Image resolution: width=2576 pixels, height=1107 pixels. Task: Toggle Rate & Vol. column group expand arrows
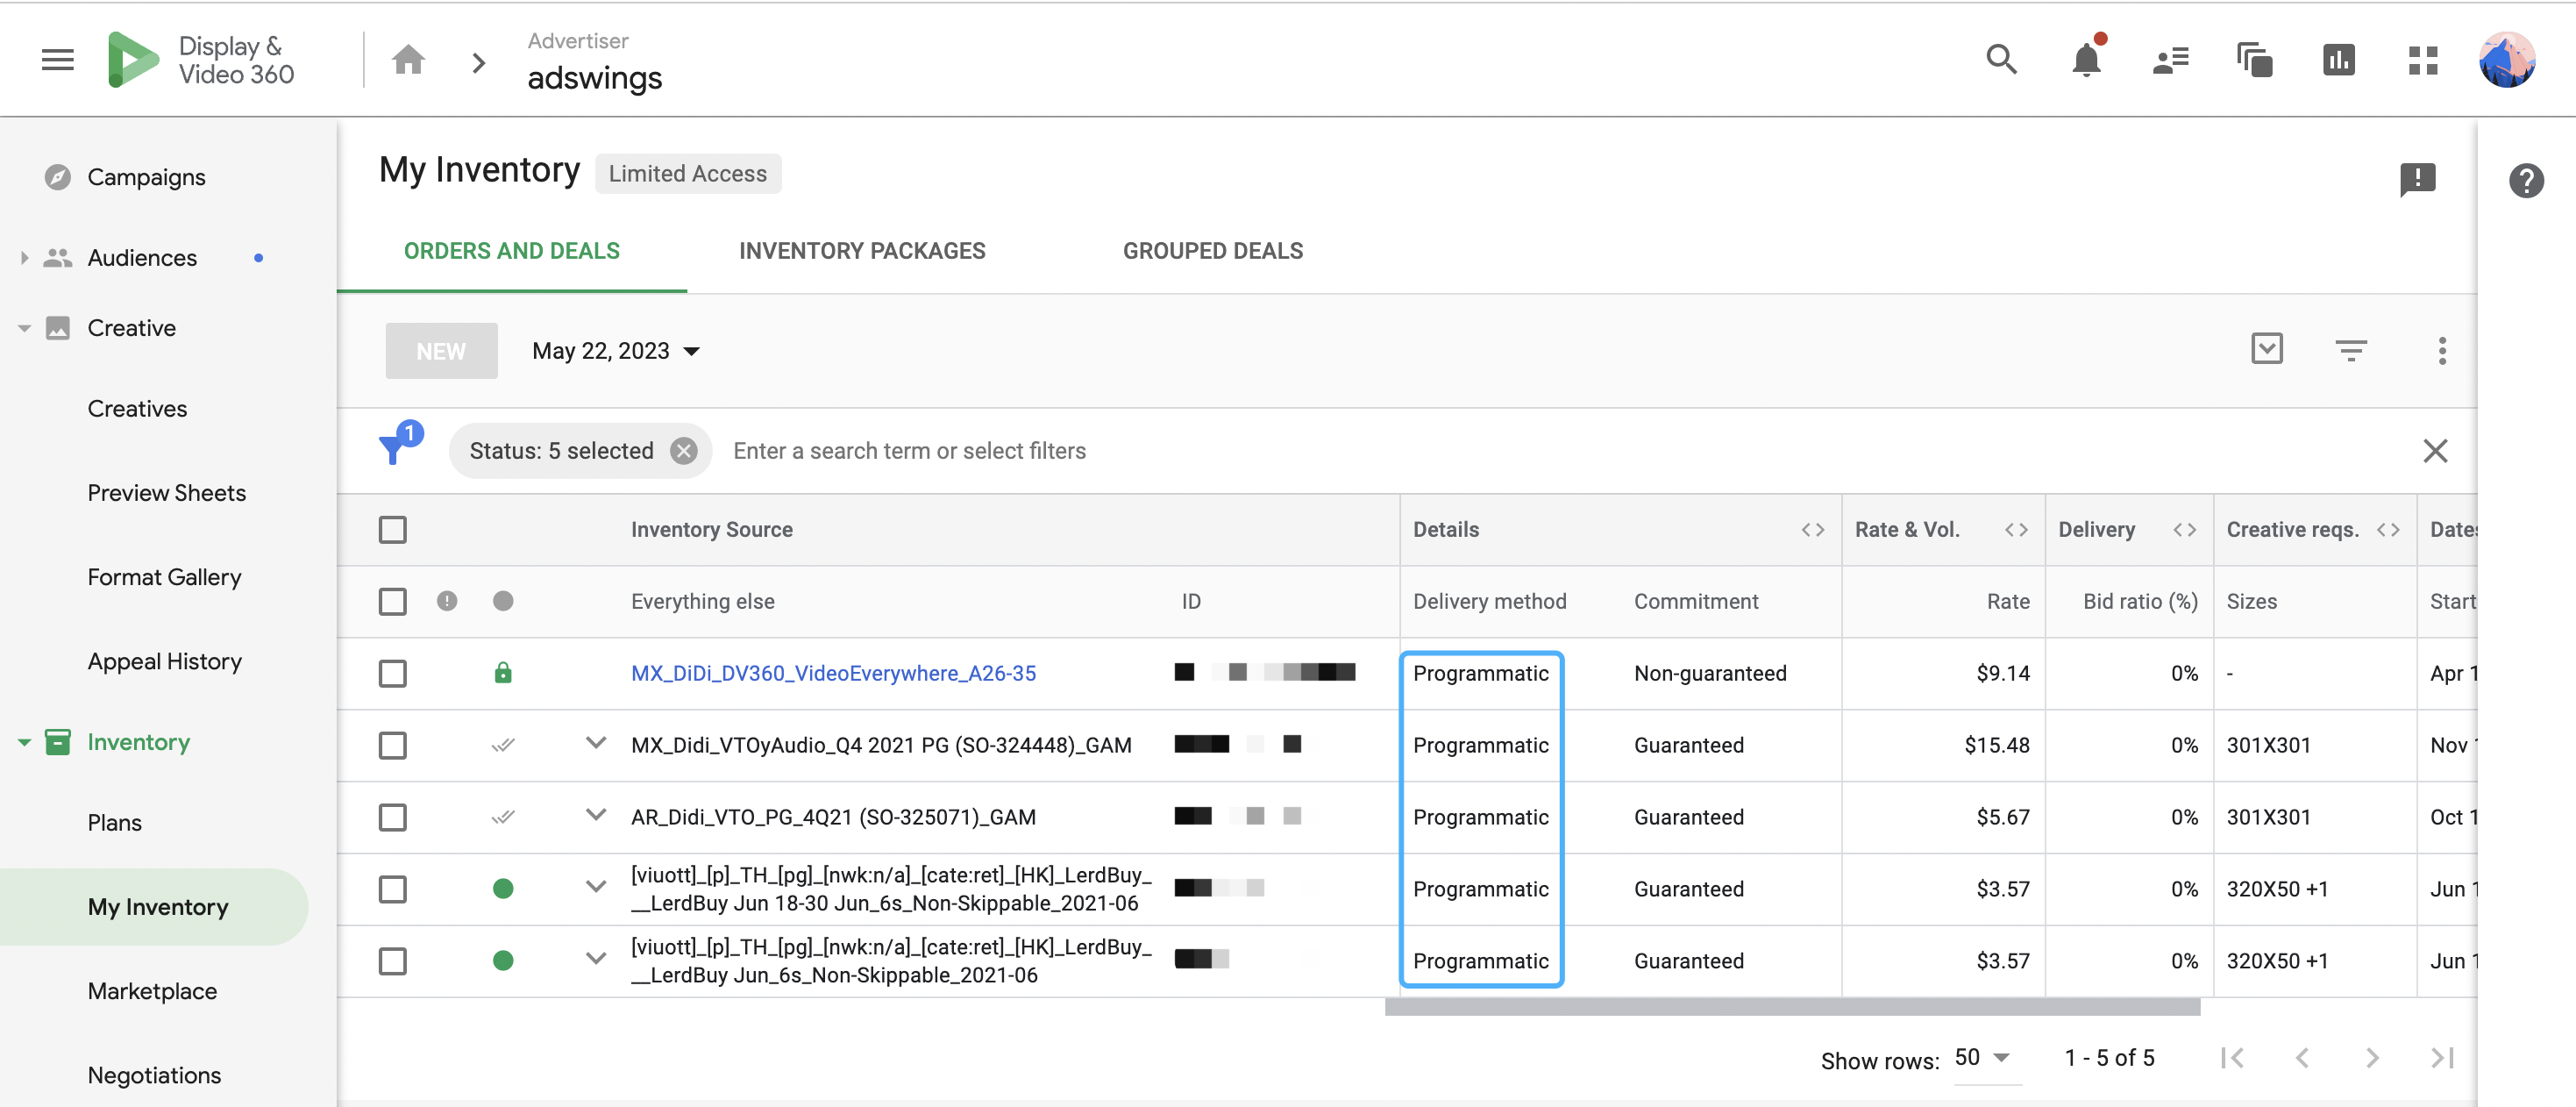pos(2016,530)
